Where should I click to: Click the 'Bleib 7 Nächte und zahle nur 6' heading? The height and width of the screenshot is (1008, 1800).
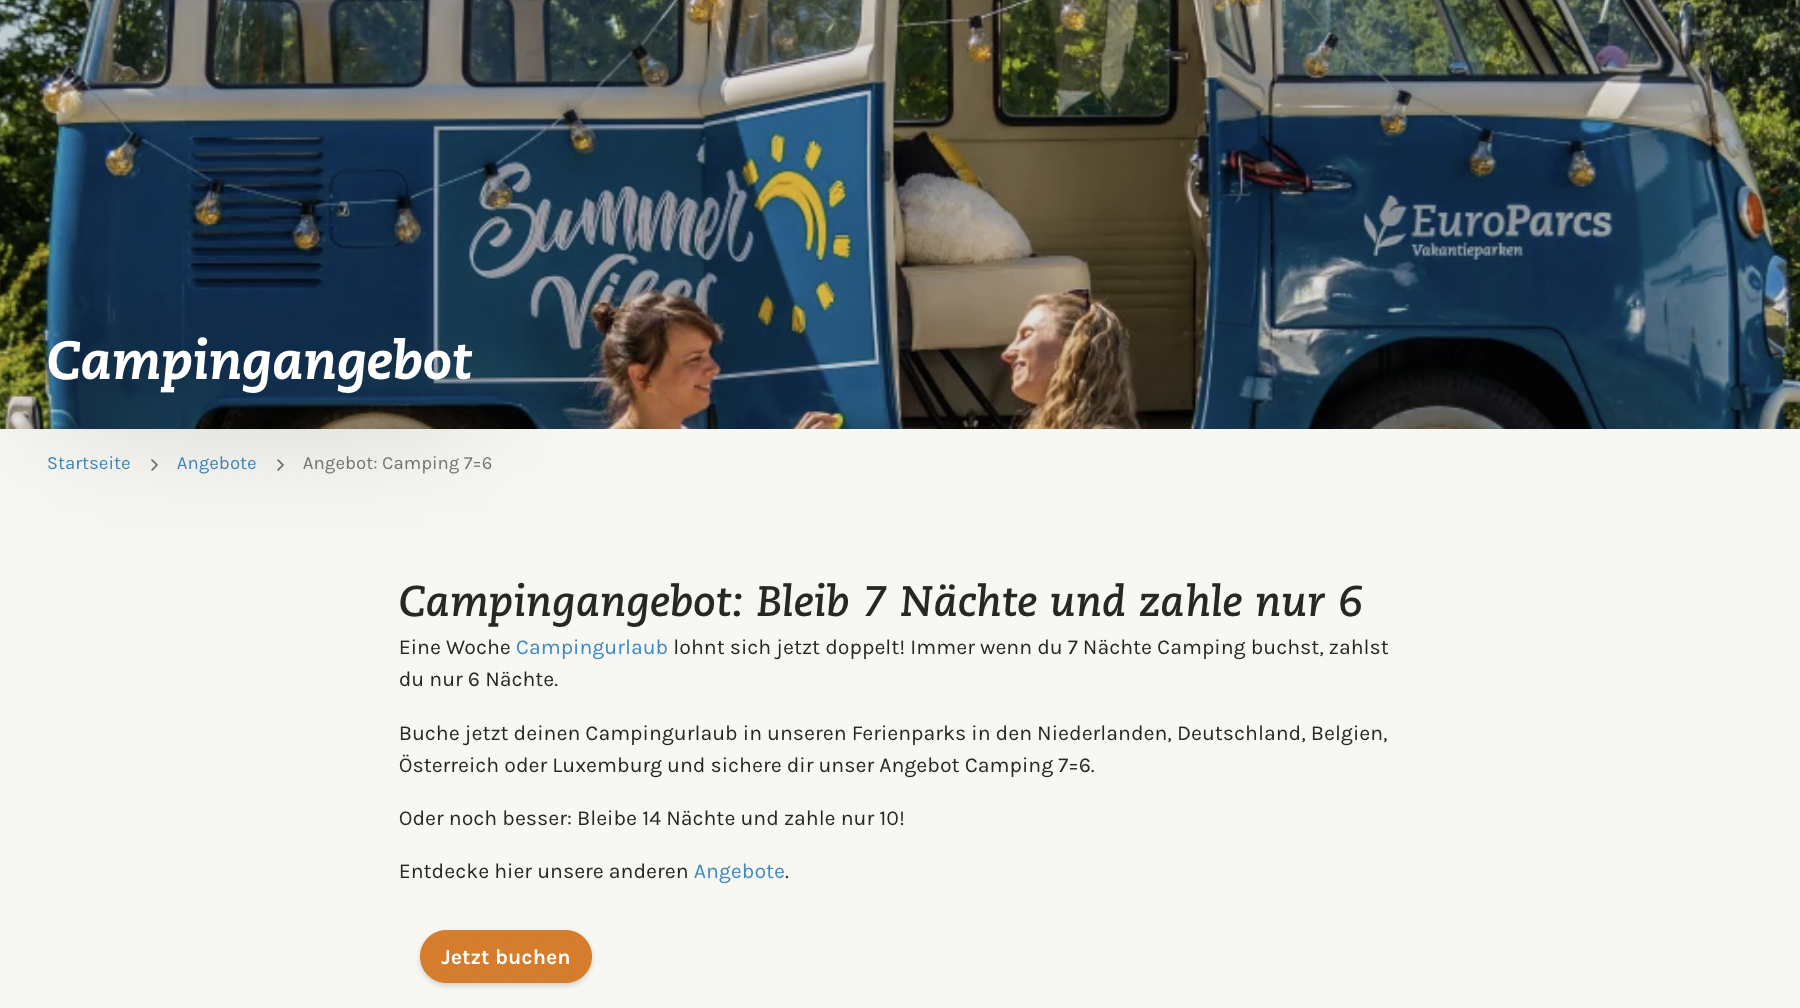[880, 601]
